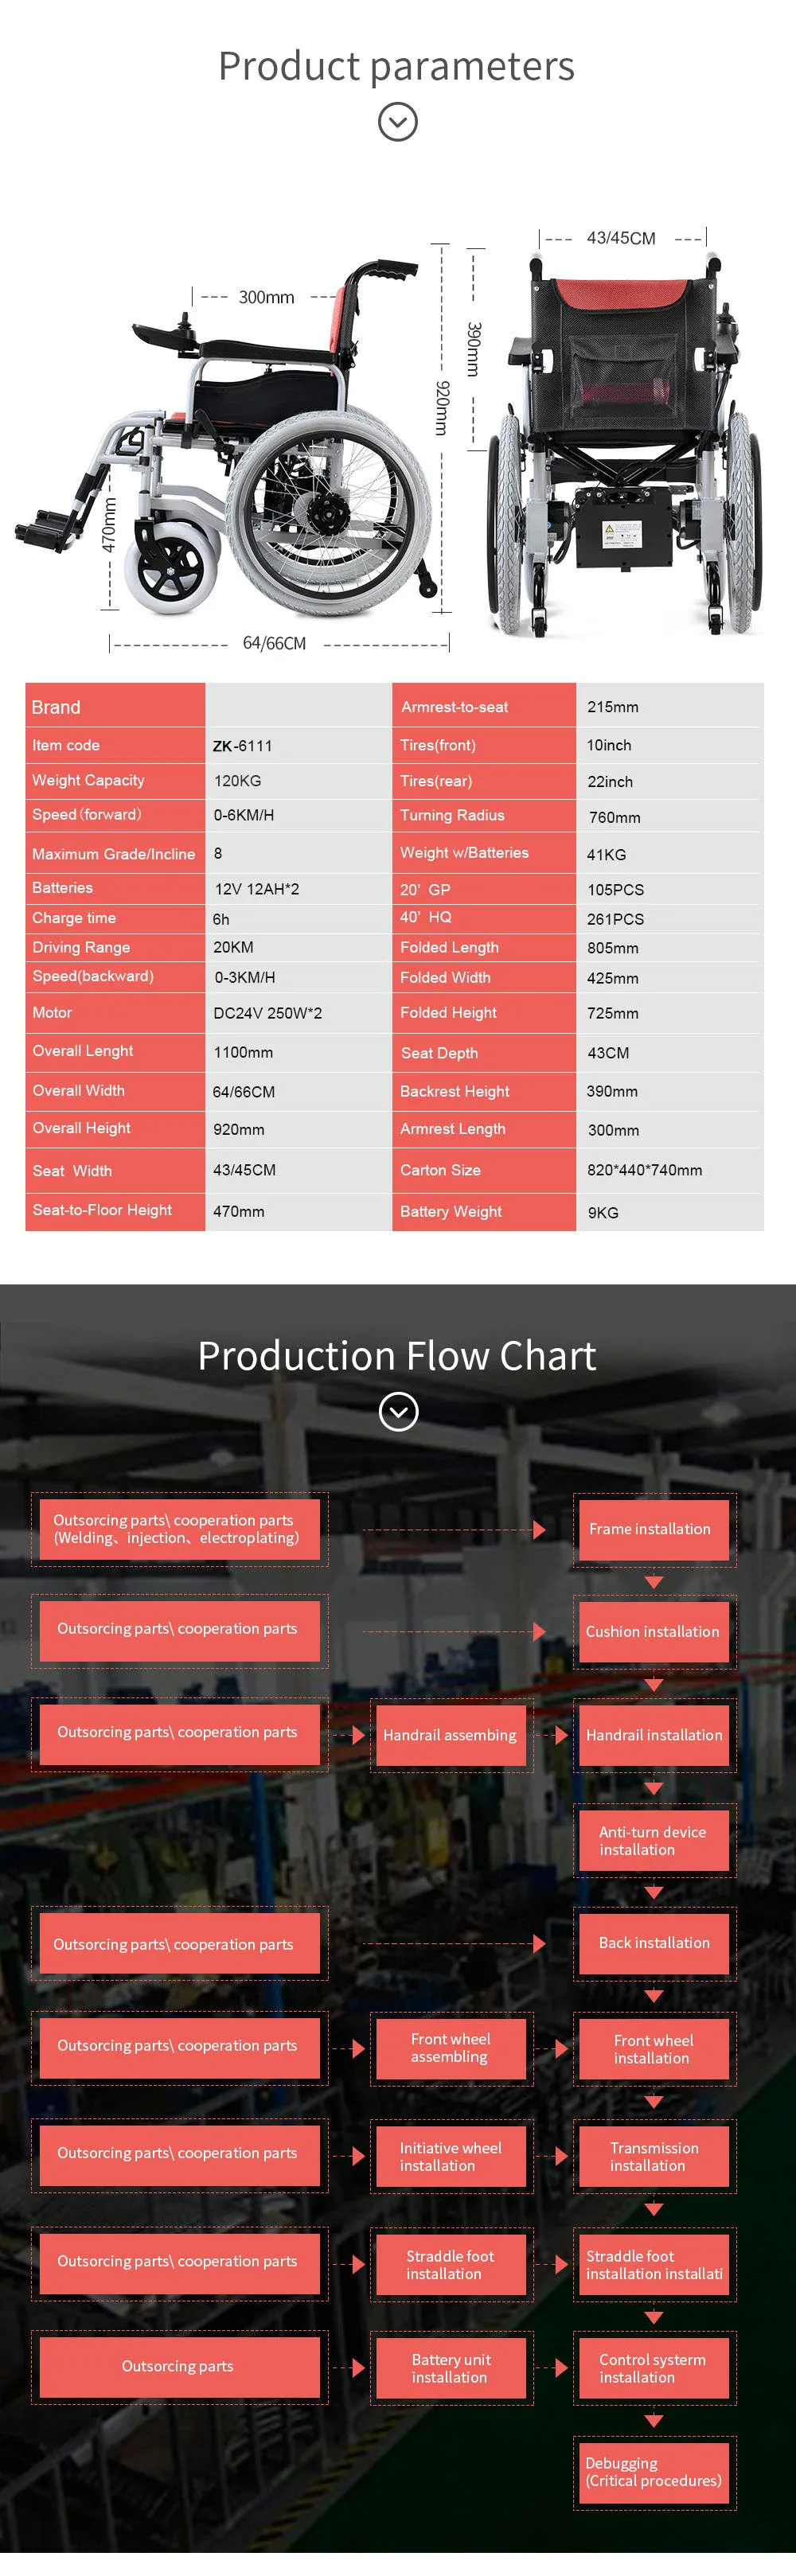Click the Back installation step
The height and width of the screenshot is (2576, 796).
pos(654,1942)
